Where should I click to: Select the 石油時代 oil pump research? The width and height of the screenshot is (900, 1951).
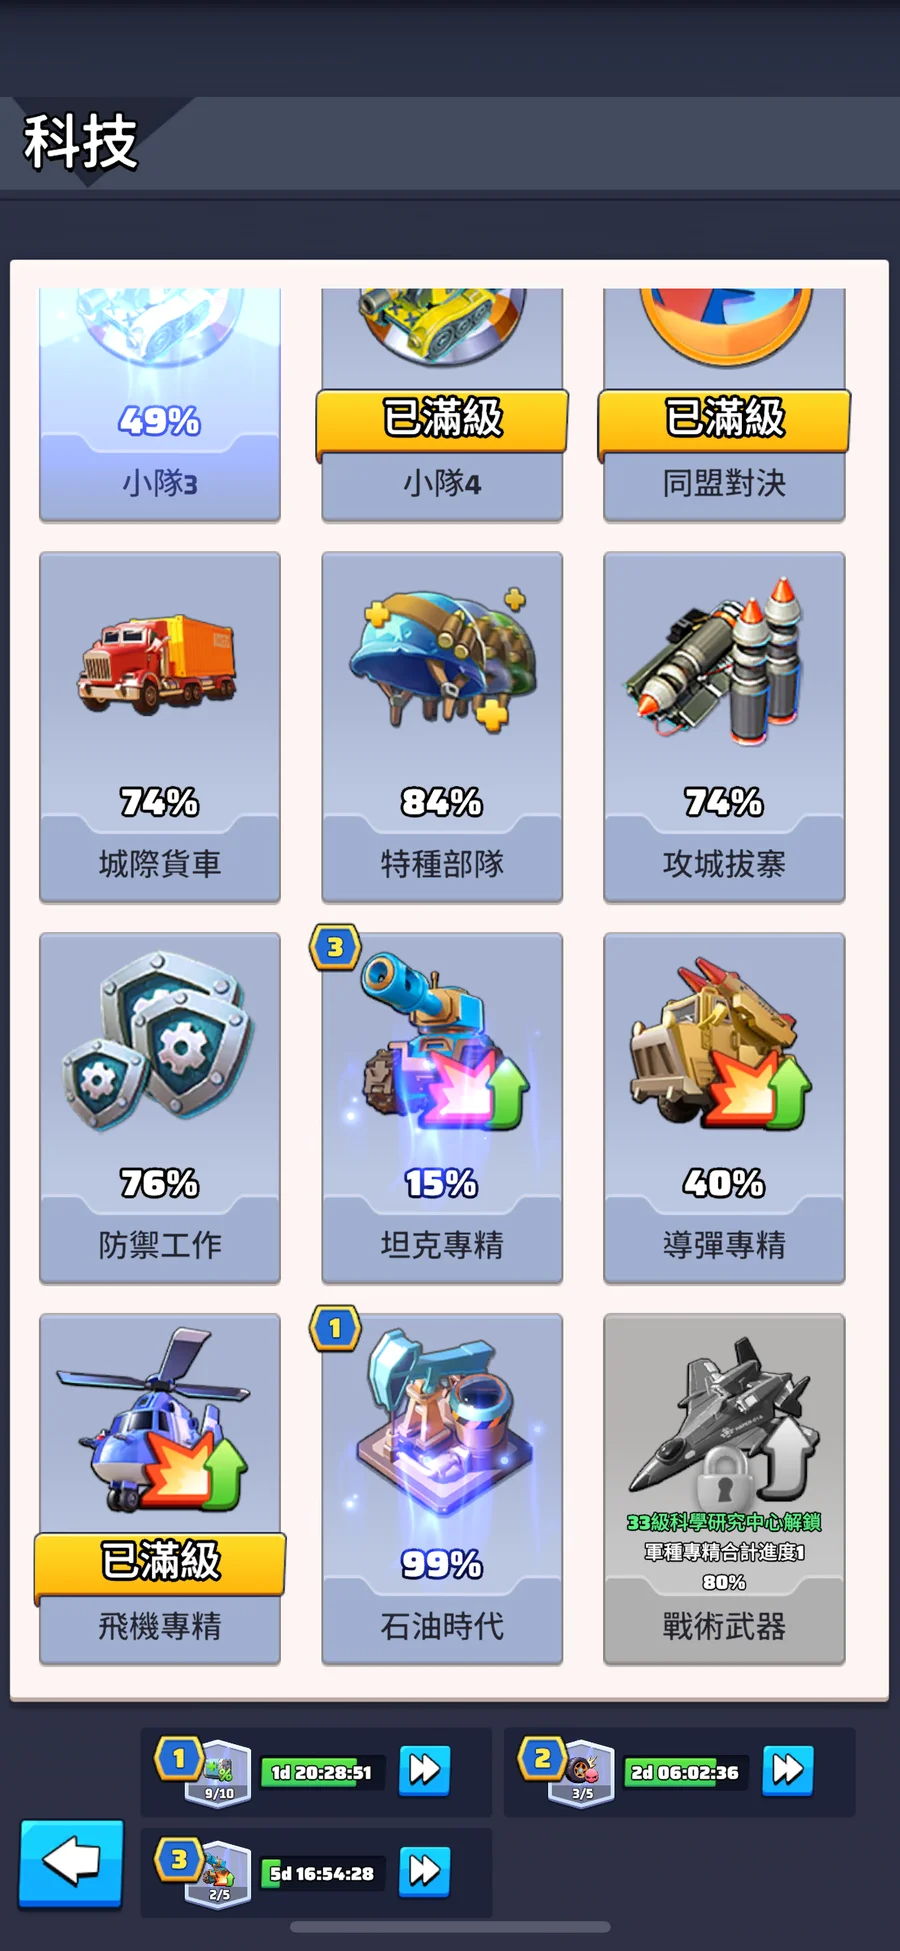pyautogui.click(x=442, y=1489)
